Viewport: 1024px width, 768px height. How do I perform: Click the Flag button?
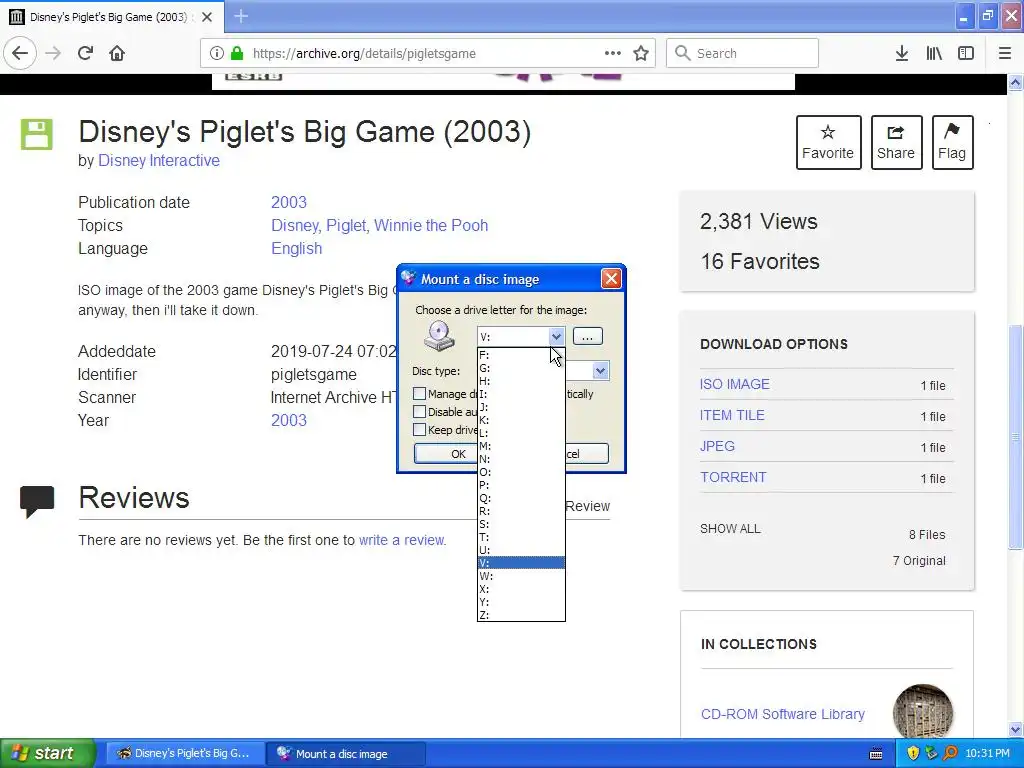[952, 142]
